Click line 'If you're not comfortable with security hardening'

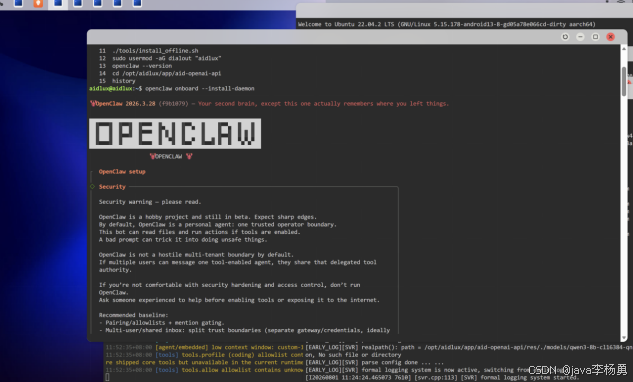click(x=229, y=285)
